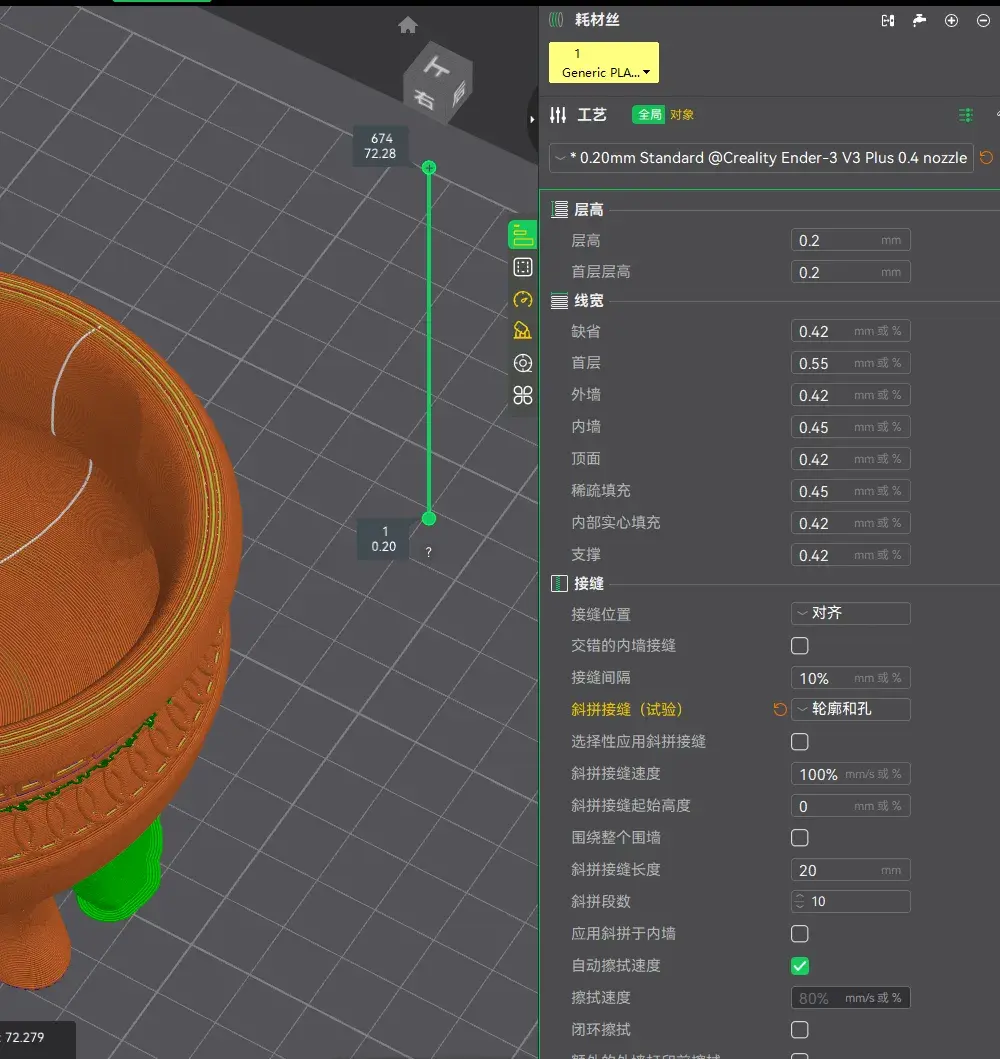Enable staggered inner seams checkbox
1000x1059 pixels.
[800, 646]
